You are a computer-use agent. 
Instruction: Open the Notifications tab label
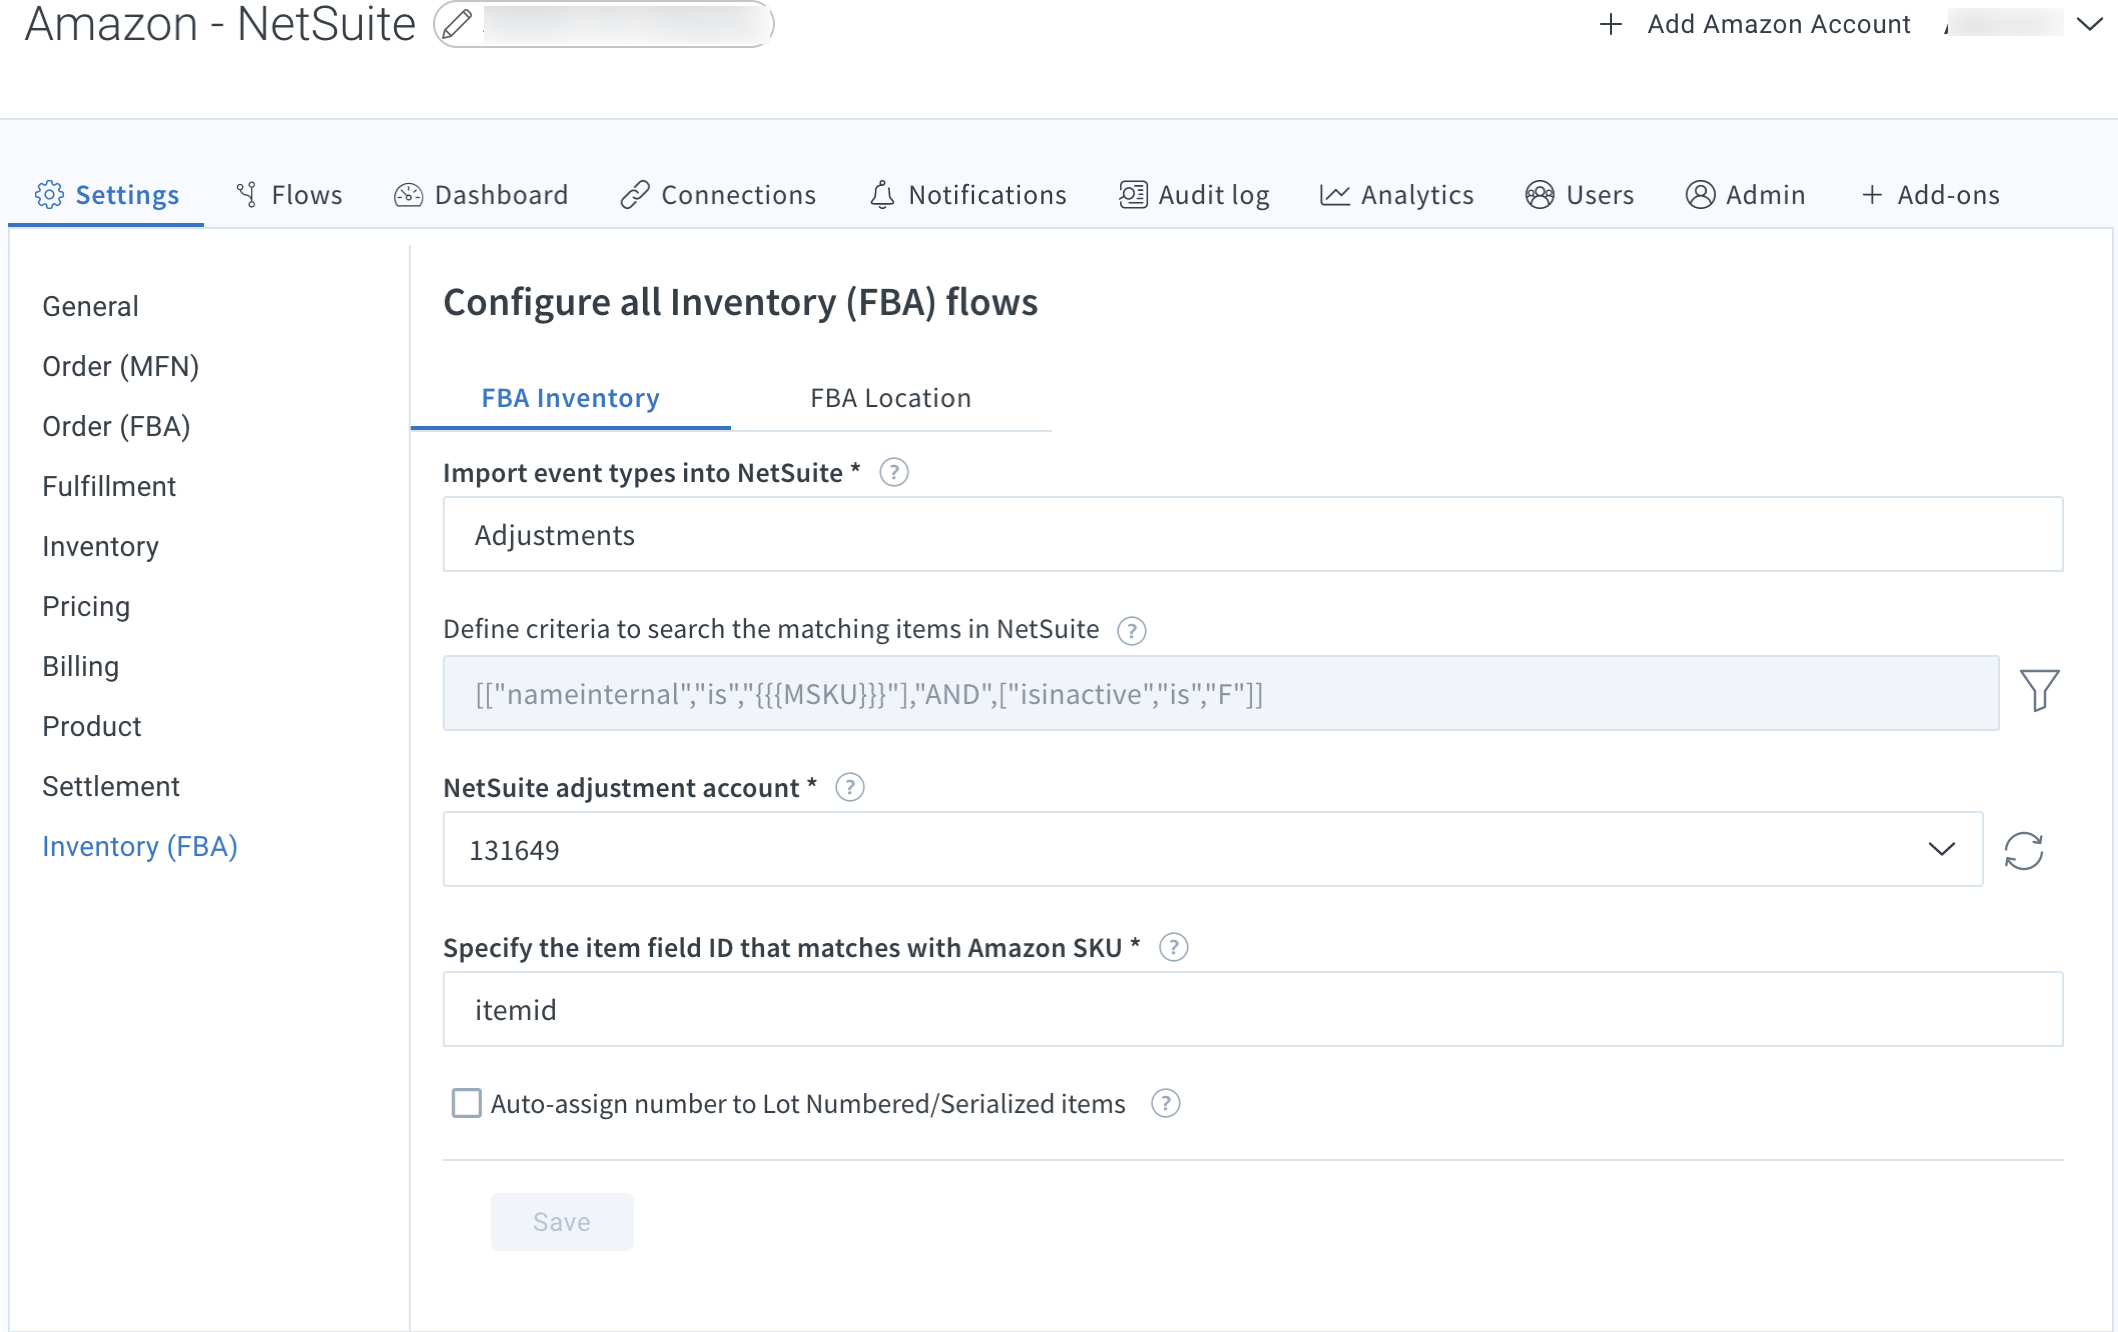click(x=987, y=195)
